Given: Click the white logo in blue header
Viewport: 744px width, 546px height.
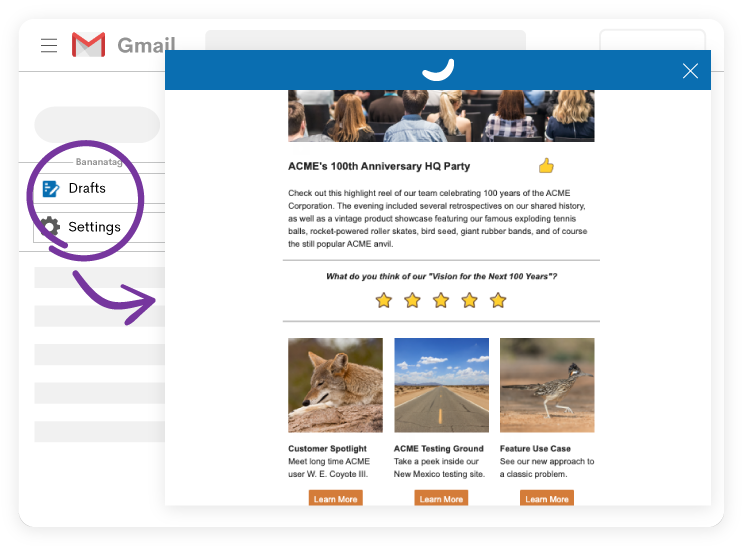Looking at the screenshot, I should [438, 70].
